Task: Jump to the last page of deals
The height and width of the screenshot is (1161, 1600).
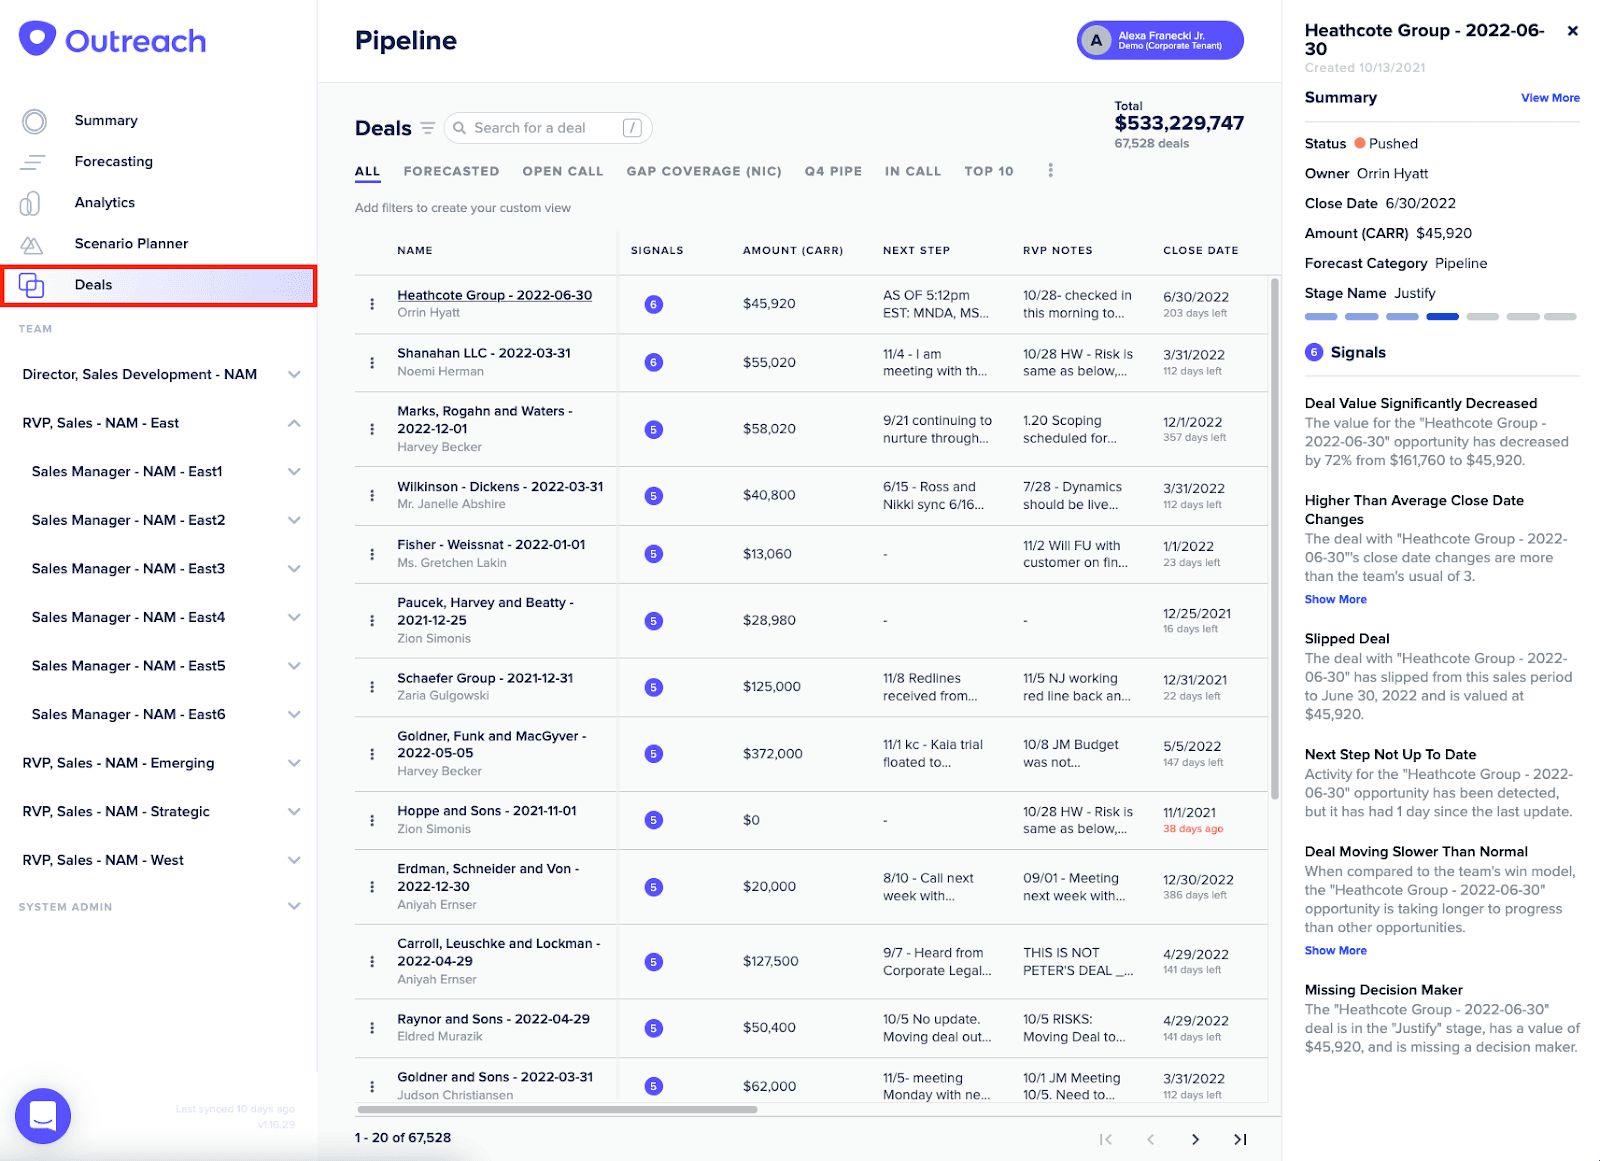Action: 1240,1139
